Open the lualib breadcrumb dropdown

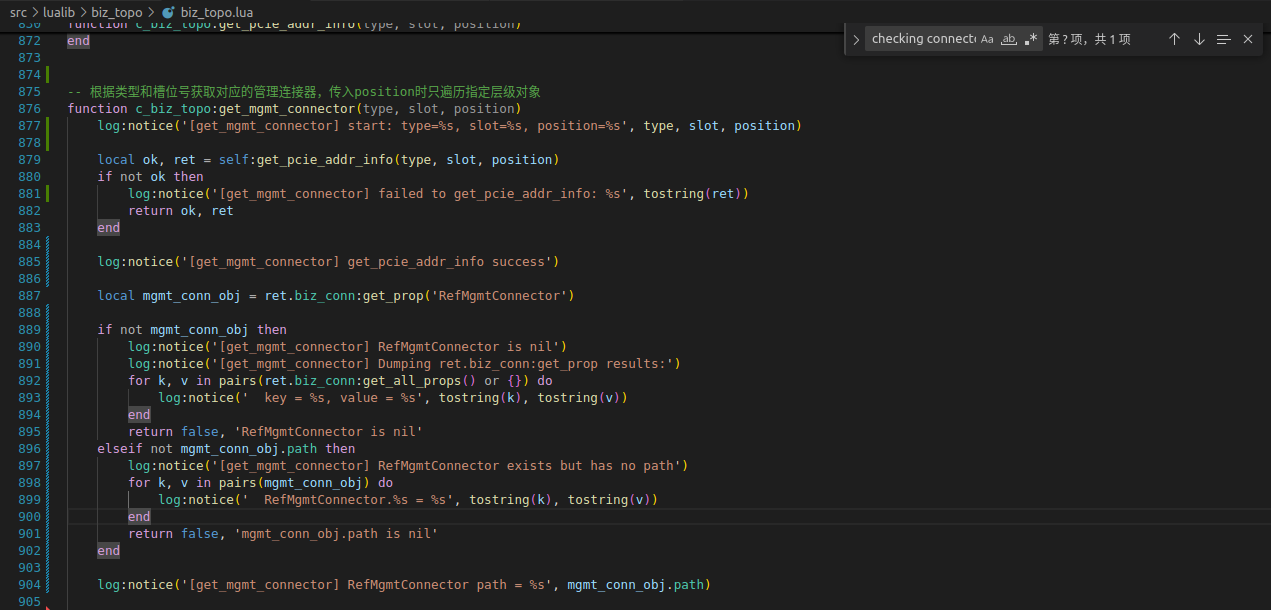[x=59, y=12]
